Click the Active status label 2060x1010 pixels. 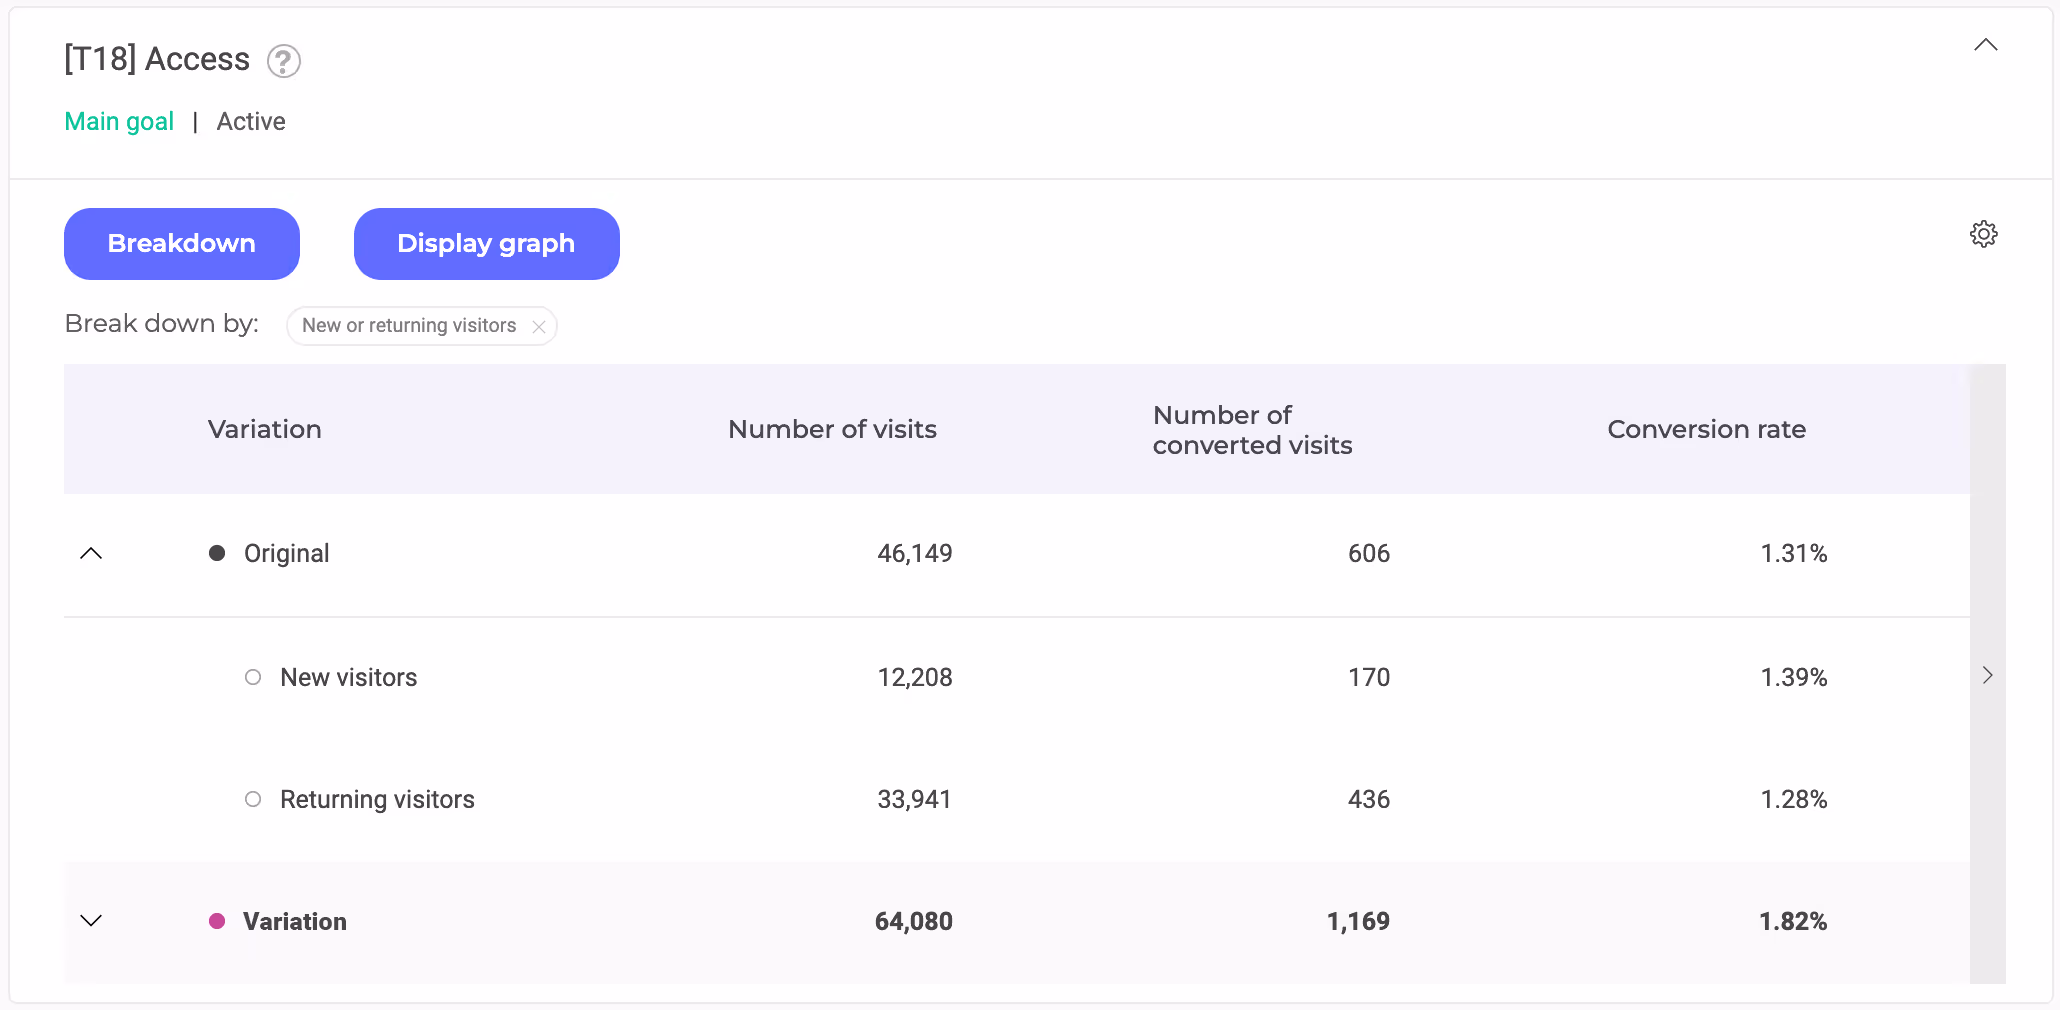[x=251, y=121]
